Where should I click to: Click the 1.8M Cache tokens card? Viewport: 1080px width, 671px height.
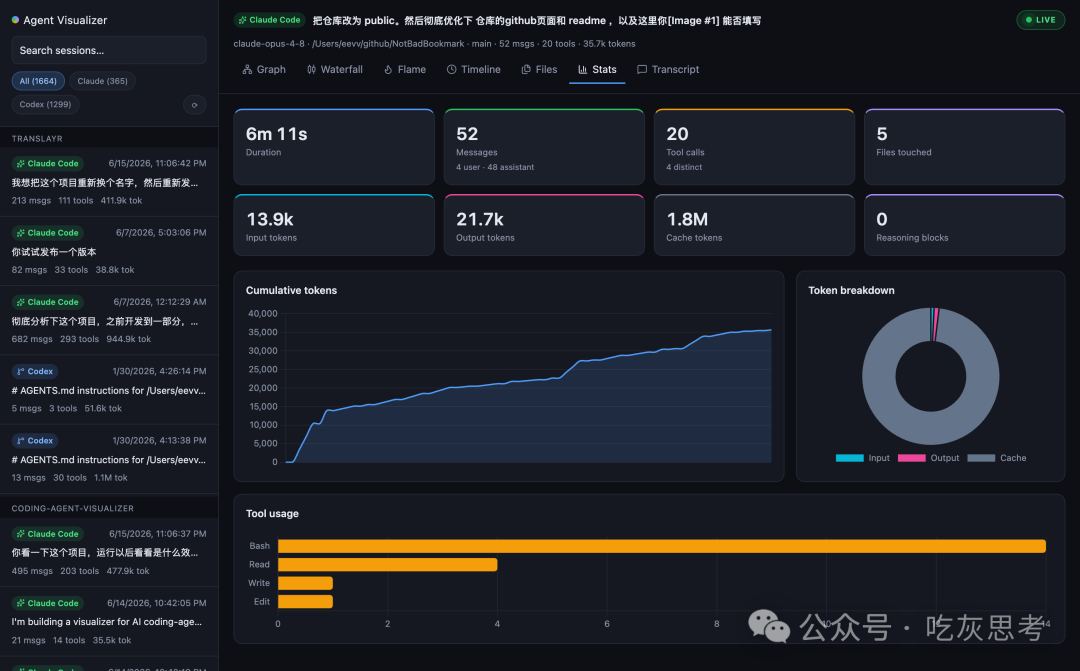[754, 225]
